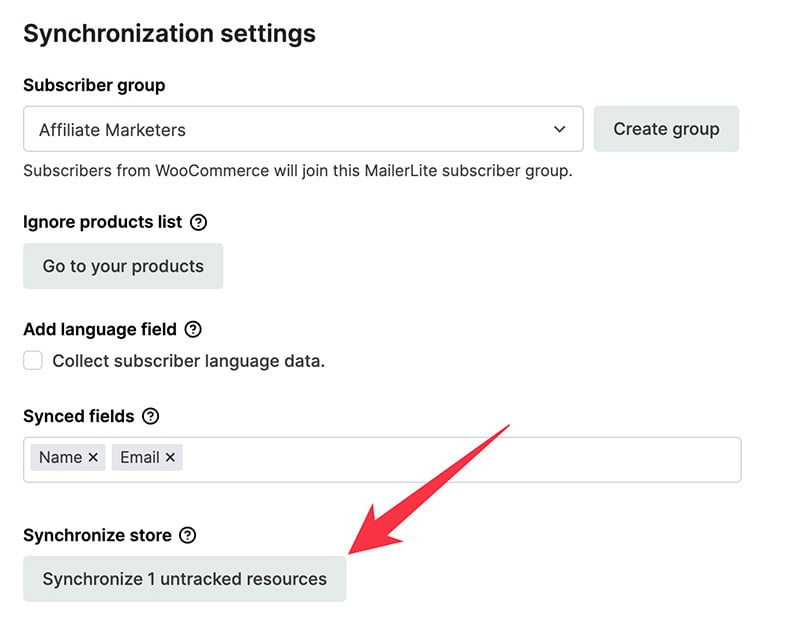Click the Create group button
This screenshot has height=639, width=800.
point(666,129)
